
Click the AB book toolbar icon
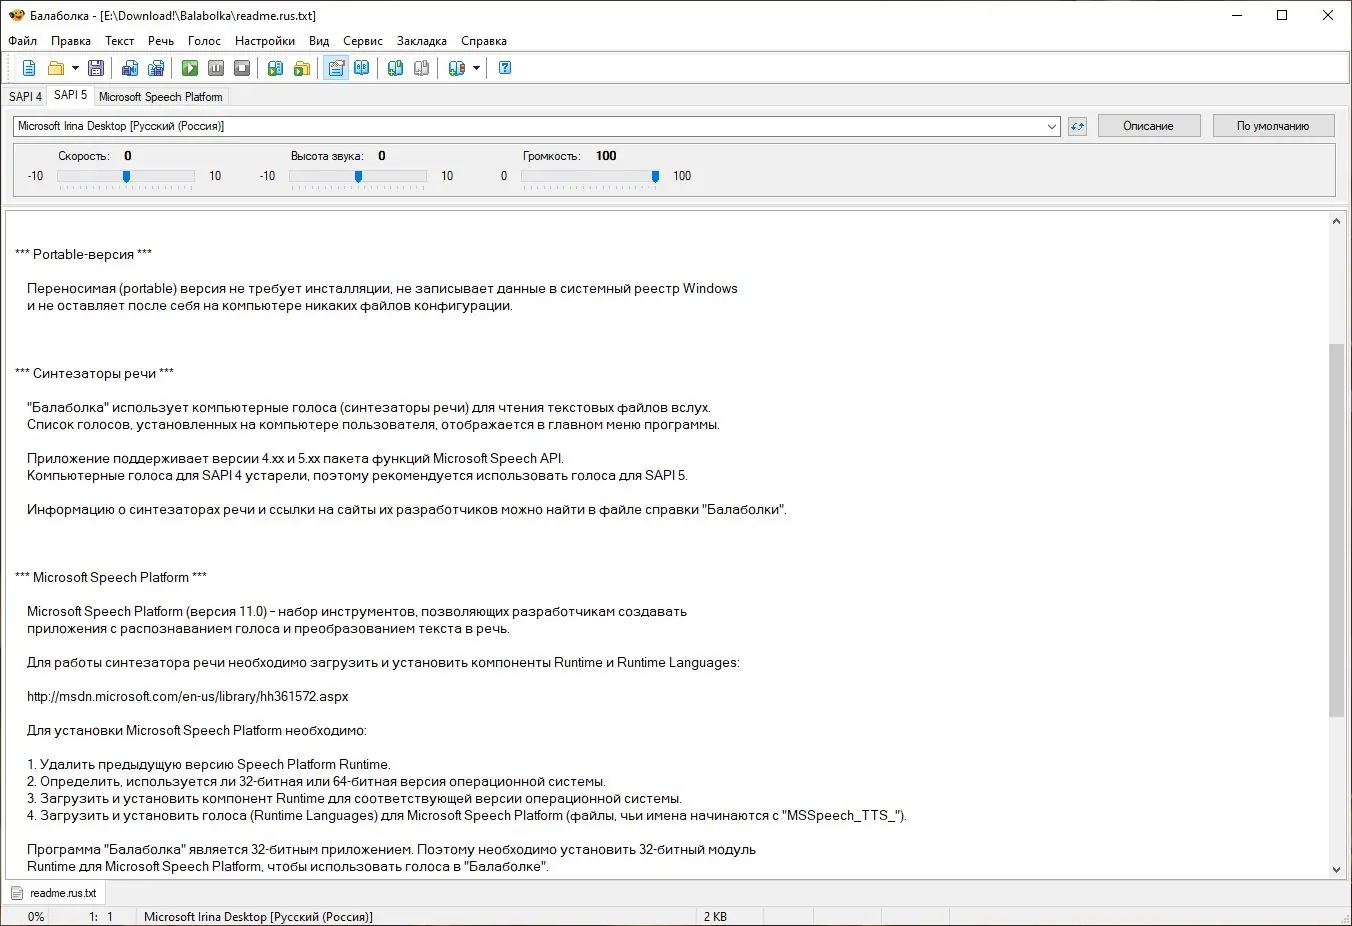coord(362,68)
